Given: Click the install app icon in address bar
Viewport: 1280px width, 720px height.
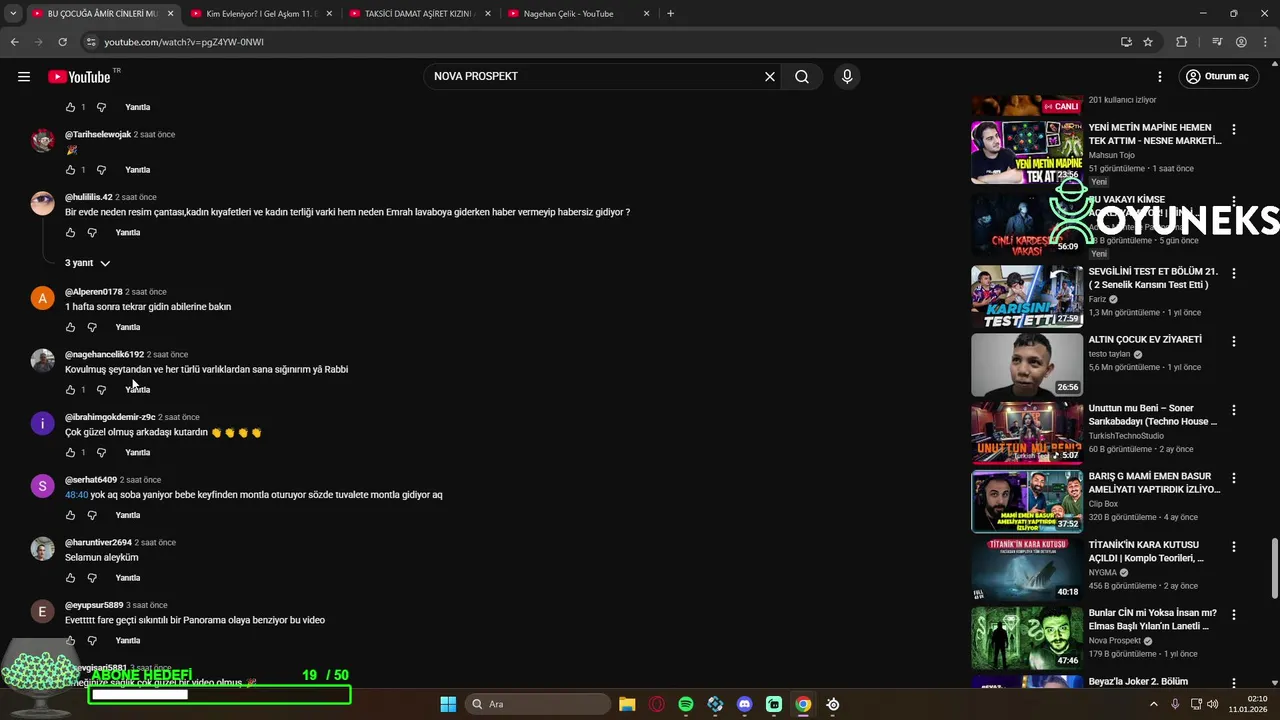Looking at the screenshot, I should 1126,42.
